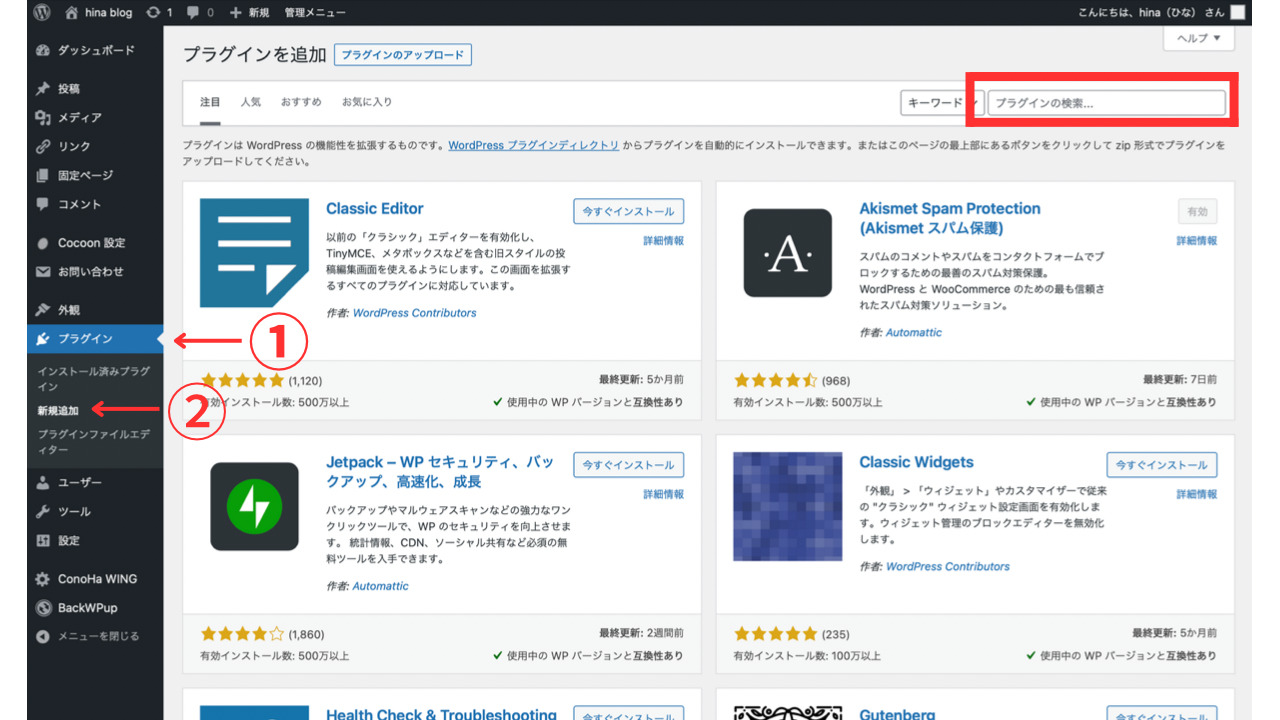Open 詳細情報 for Classic Editor
This screenshot has height=720, width=1280.
pos(663,241)
